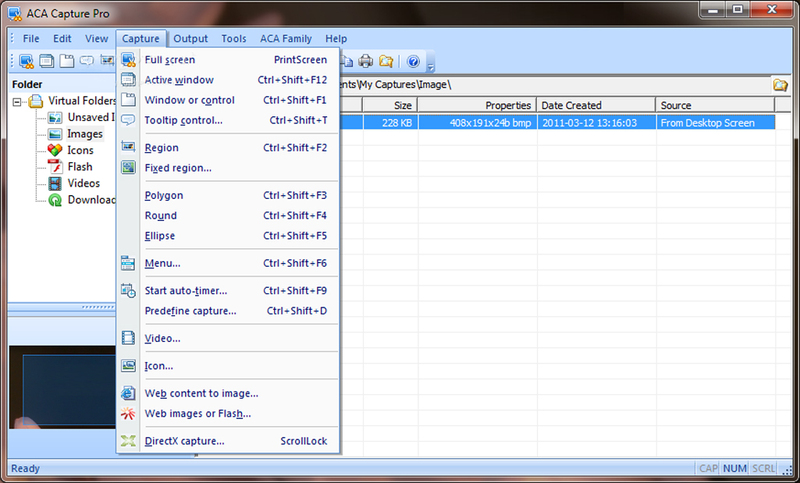The height and width of the screenshot is (483, 800).
Task: Select the Download folder in the tree
Action: (x=92, y=199)
